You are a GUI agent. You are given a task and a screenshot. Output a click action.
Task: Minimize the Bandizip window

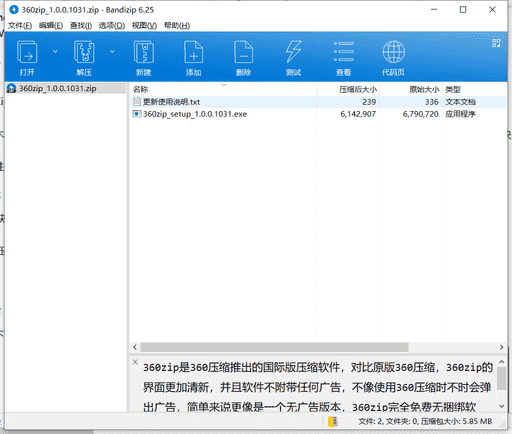(x=434, y=10)
